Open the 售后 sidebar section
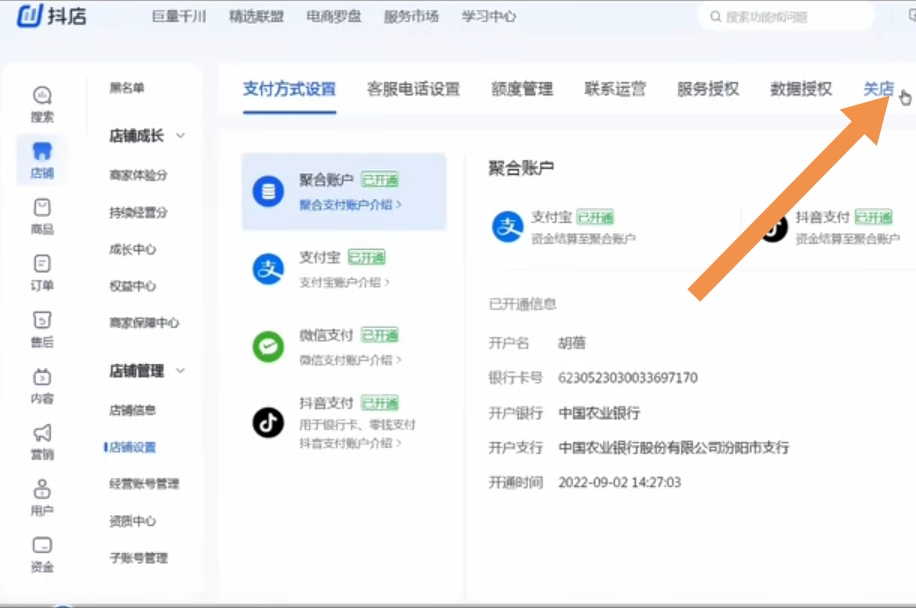The height and width of the screenshot is (608, 916). [42, 329]
